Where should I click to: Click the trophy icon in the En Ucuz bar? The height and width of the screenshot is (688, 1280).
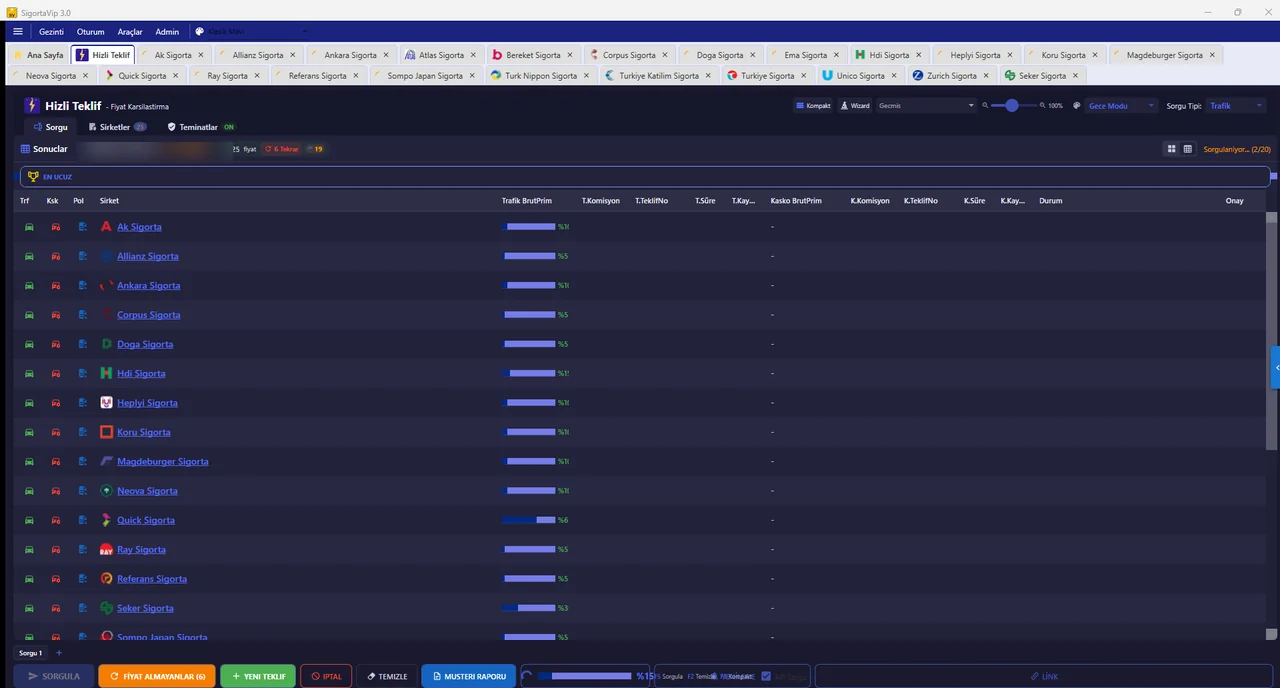tap(33, 177)
